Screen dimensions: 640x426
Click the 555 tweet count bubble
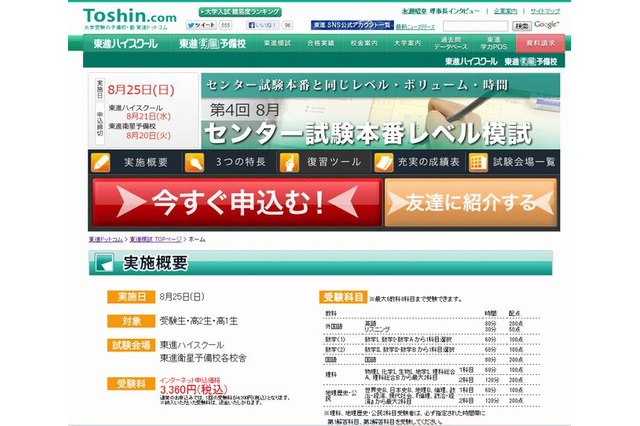225,25
